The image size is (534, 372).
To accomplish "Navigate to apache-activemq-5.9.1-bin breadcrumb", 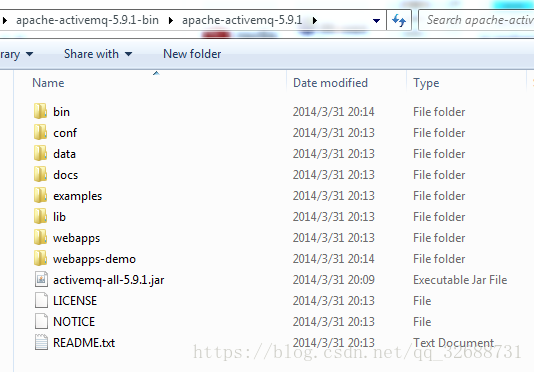I will pyautogui.click(x=88, y=20).
